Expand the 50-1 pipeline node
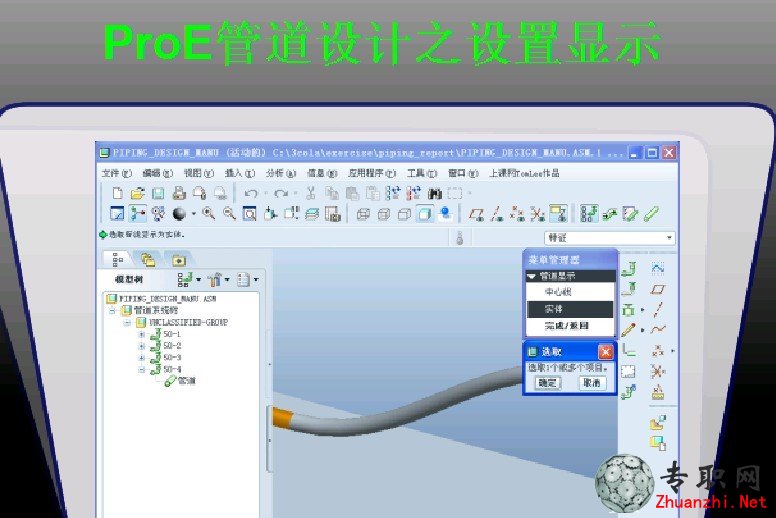Viewport: 776px width, 518px height. point(142,334)
